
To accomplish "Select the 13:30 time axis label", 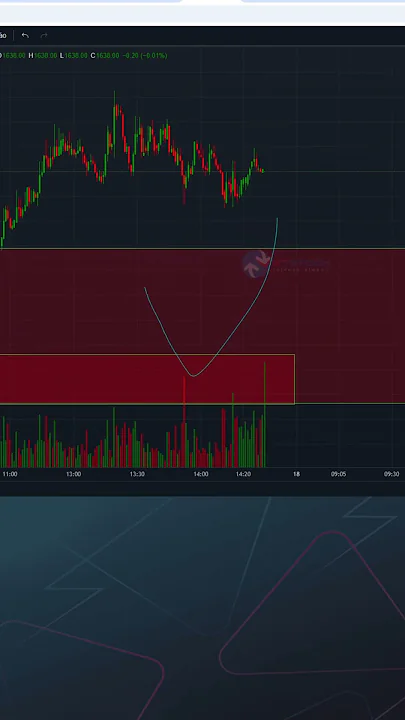I will (137, 474).
